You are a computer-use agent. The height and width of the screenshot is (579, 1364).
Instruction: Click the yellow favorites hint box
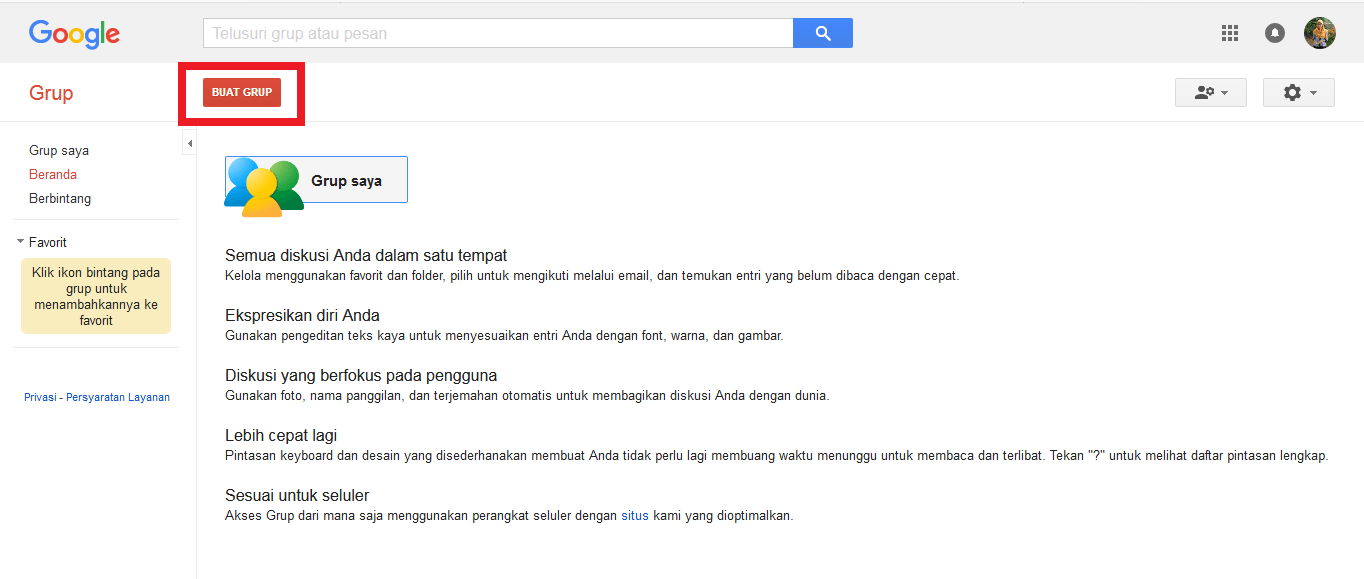tap(96, 296)
